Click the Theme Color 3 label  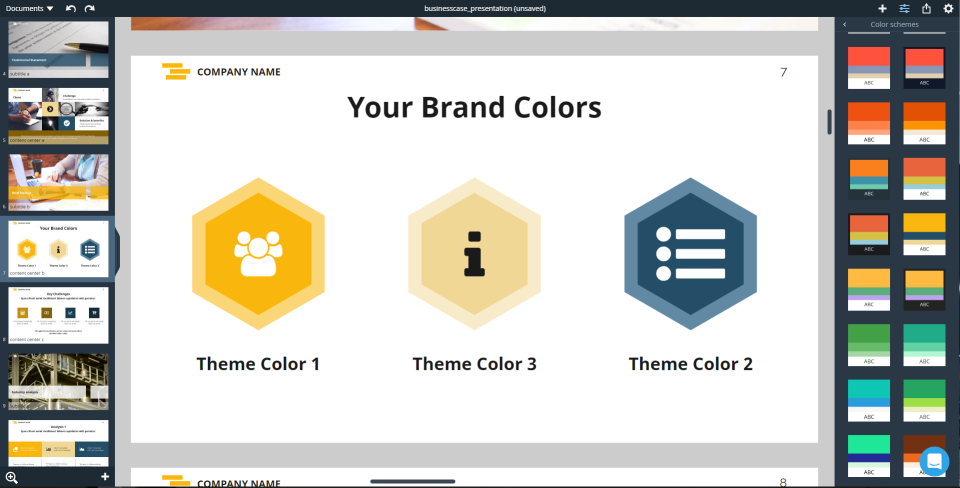point(474,364)
